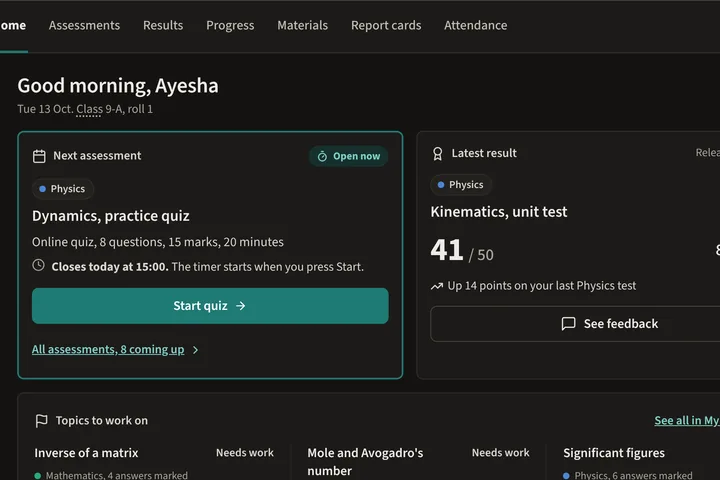Click Needs work label beside Mole and Avogadro's
Screen dimensions: 720x480
[x=501, y=453]
